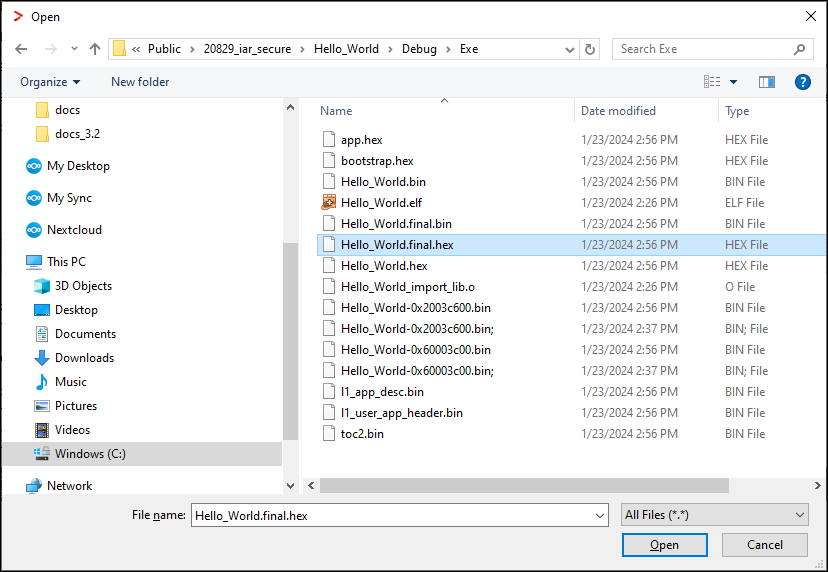Open the recent locations dropdown arrow
This screenshot has height=572, width=828.
point(74,49)
